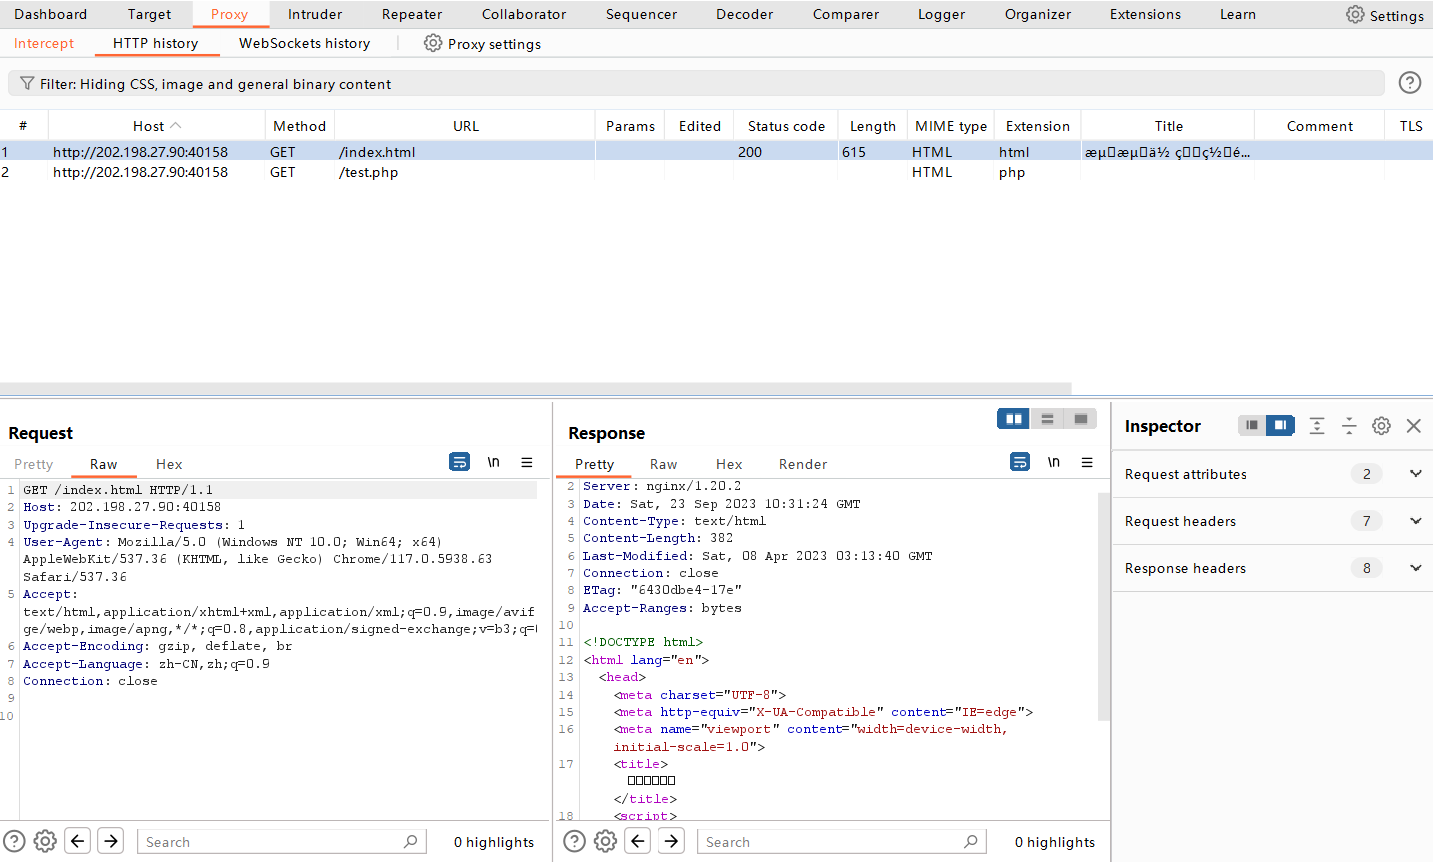Open the HTTP history filter bar
1433x862 pixels.
(x=697, y=84)
